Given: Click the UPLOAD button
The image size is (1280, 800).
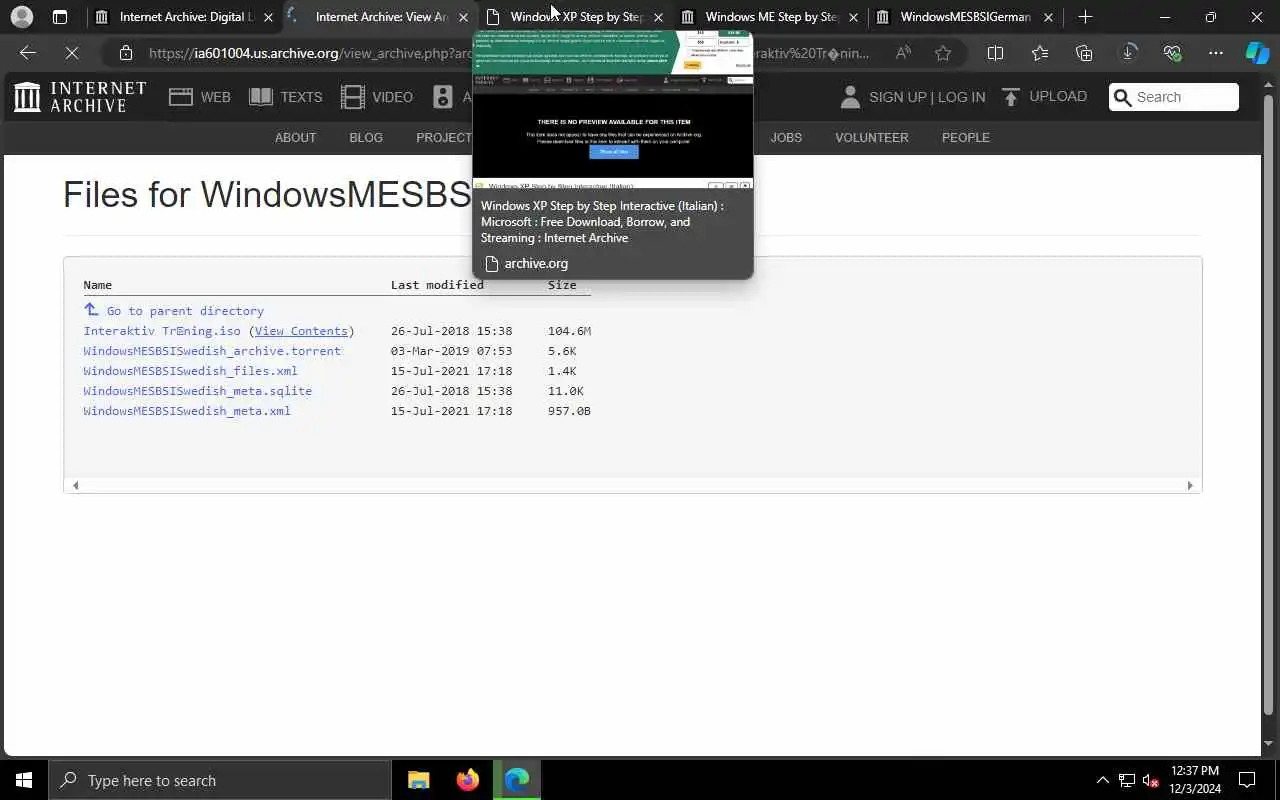Looking at the screenshot, I should (1044, 97).
